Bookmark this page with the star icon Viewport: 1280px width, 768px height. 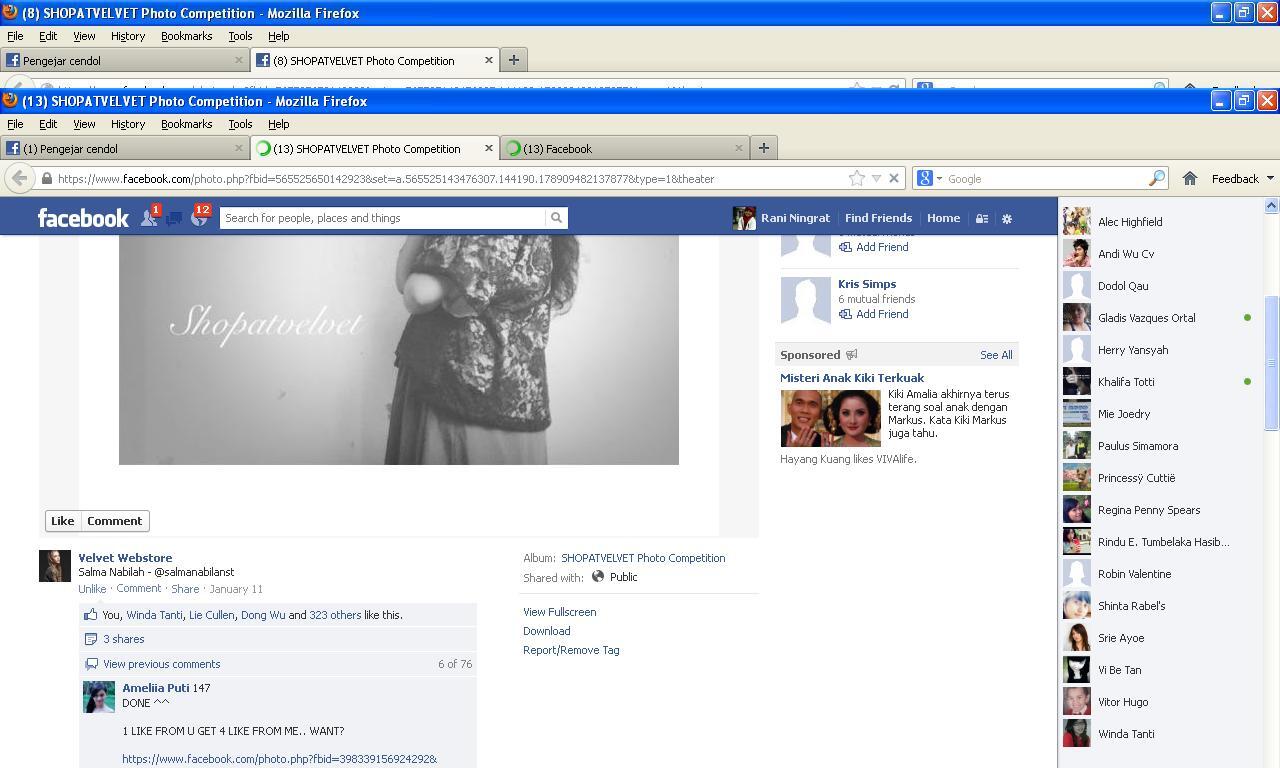click(x=857, y=178)
